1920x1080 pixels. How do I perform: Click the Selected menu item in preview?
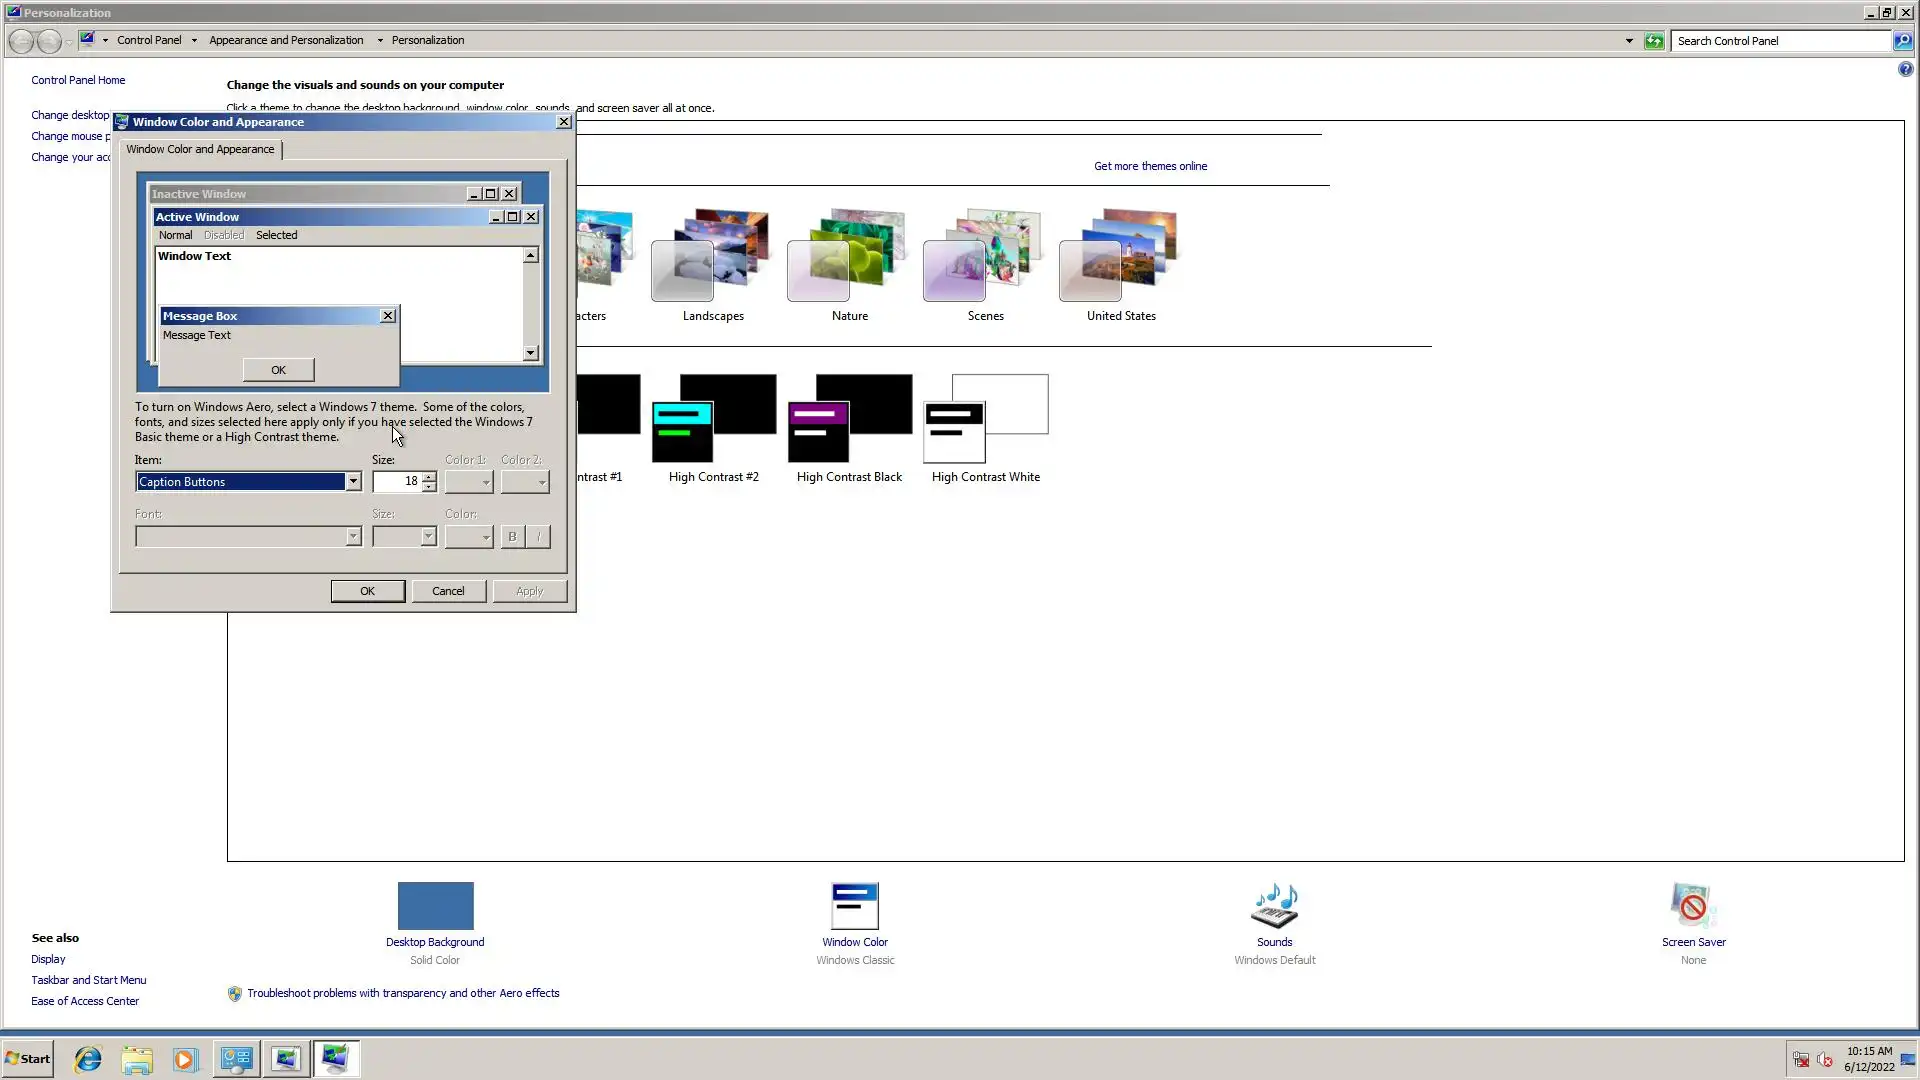click(276, 235)
